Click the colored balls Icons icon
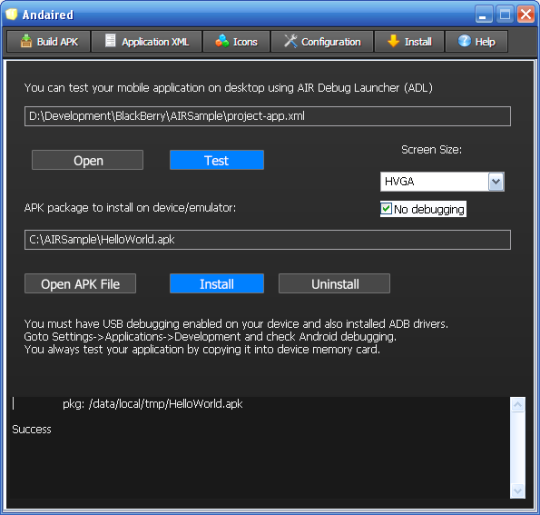The height and width of the screenshot is (515, 540). click(x=222, y=41)
